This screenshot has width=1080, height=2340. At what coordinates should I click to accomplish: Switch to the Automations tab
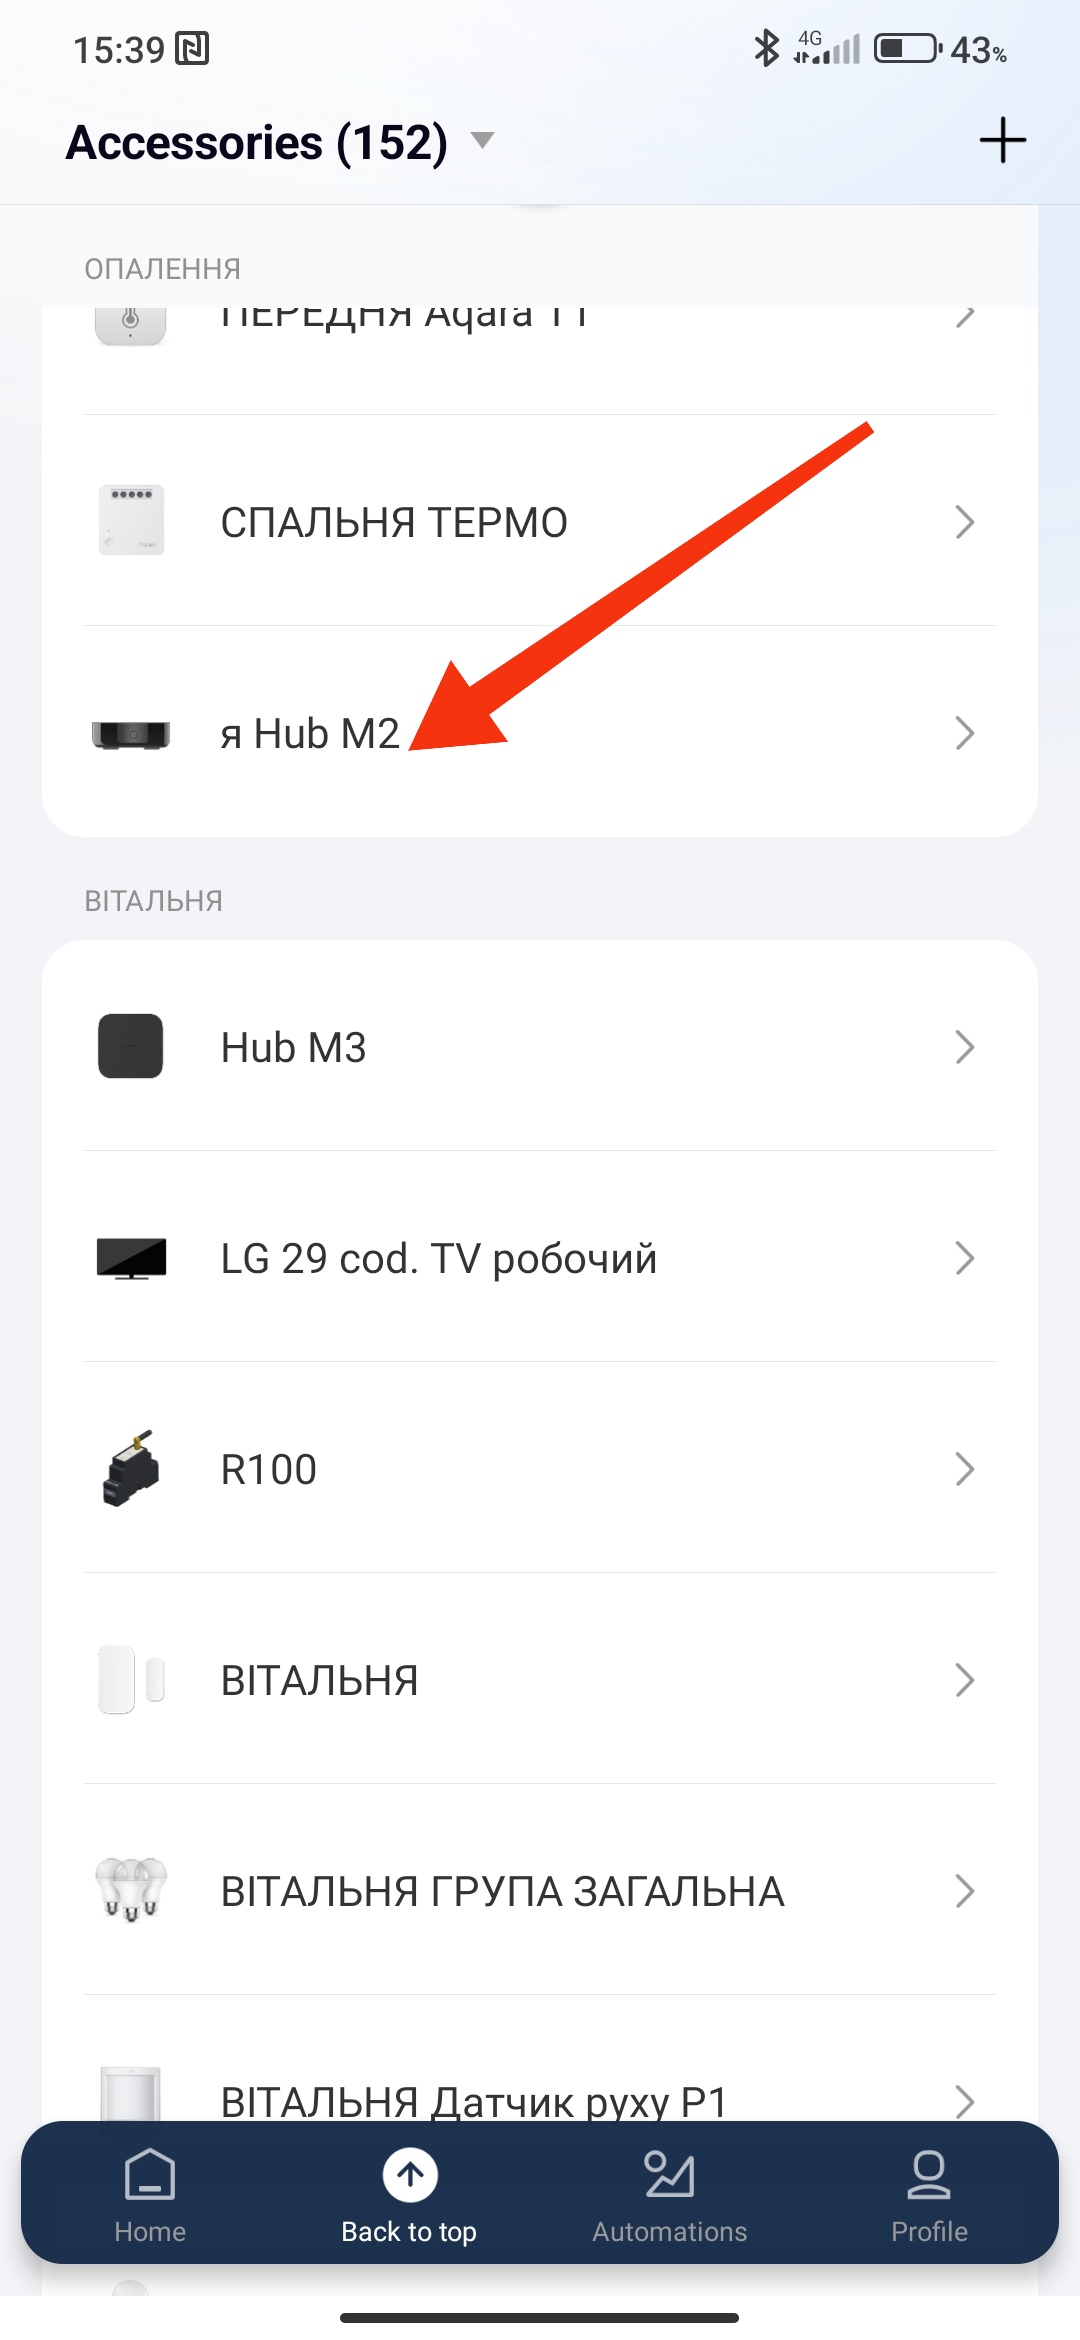(x=669, y=2195)
